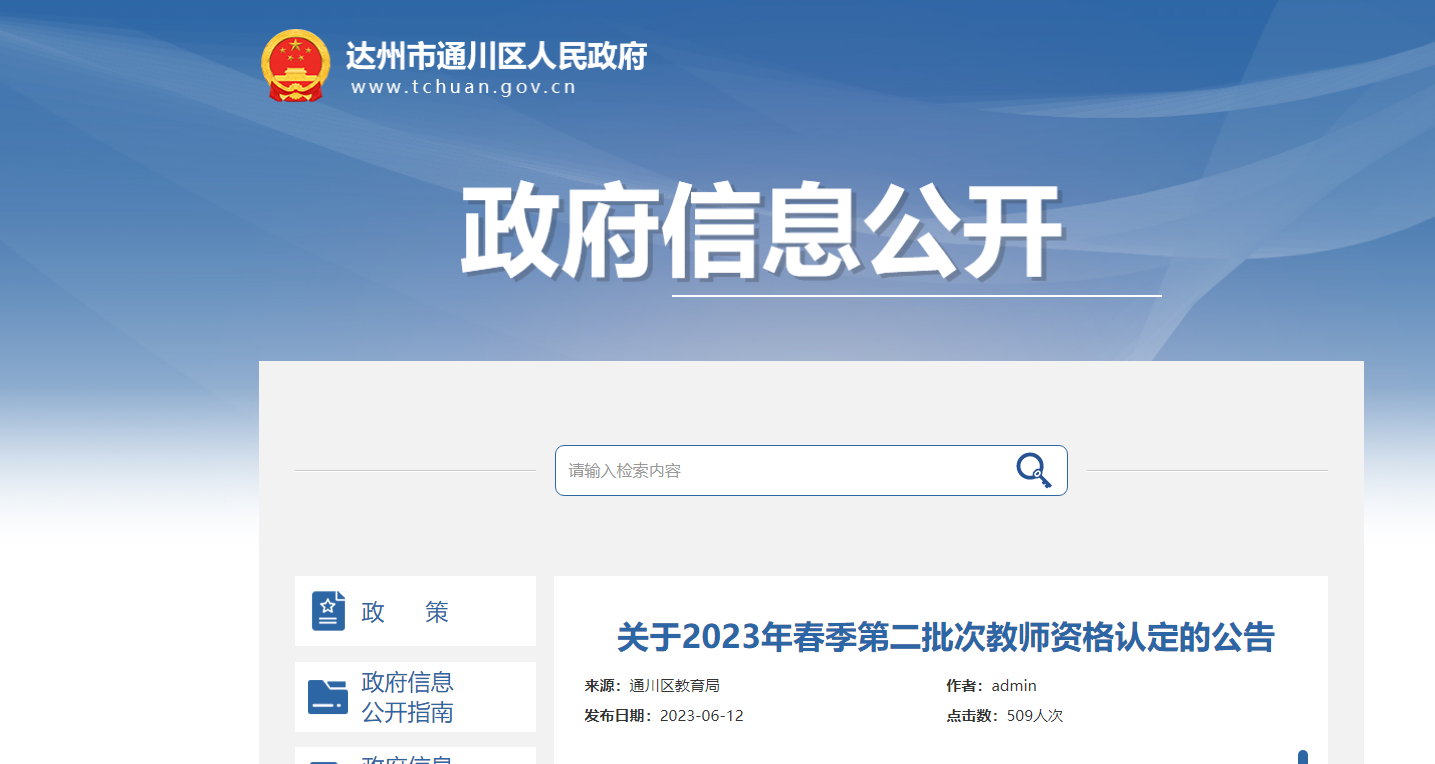Click the magnifier search icon
This screenshot has height=764, width=1435.
1034,470
